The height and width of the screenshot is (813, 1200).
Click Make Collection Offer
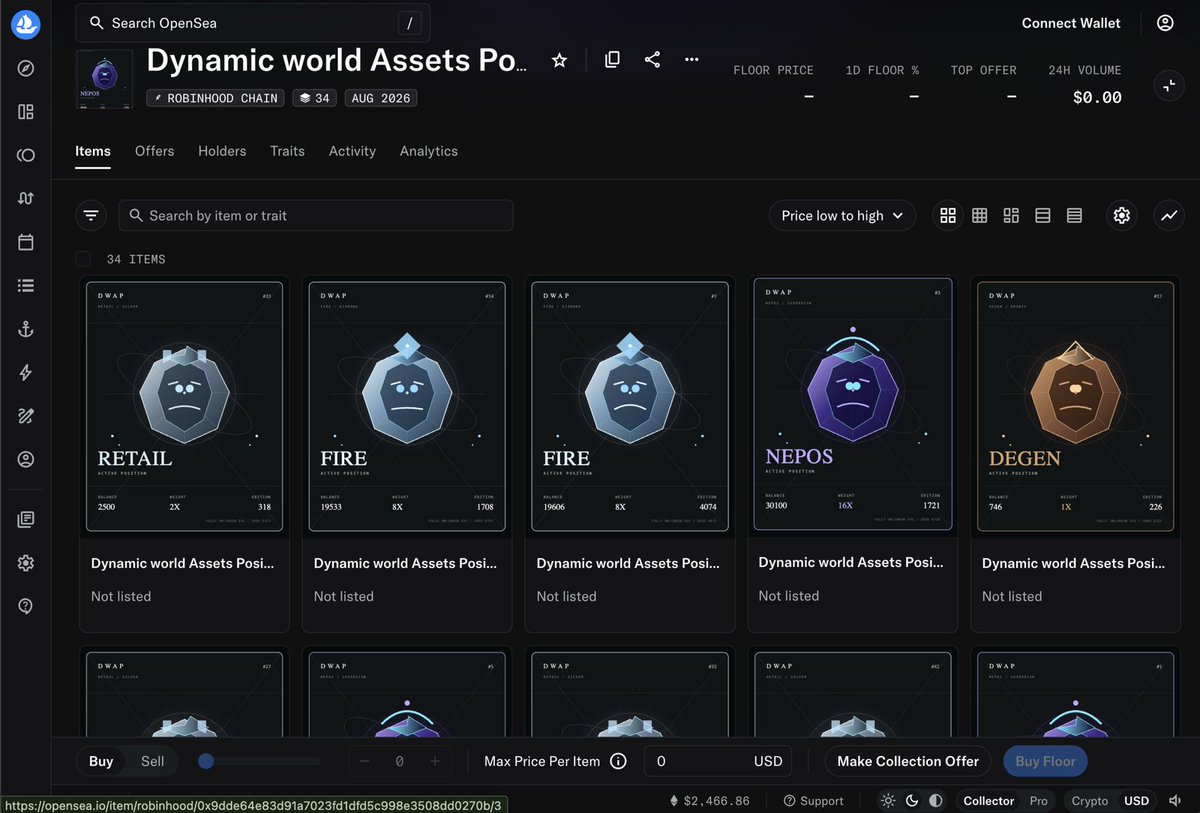point(908,761)
